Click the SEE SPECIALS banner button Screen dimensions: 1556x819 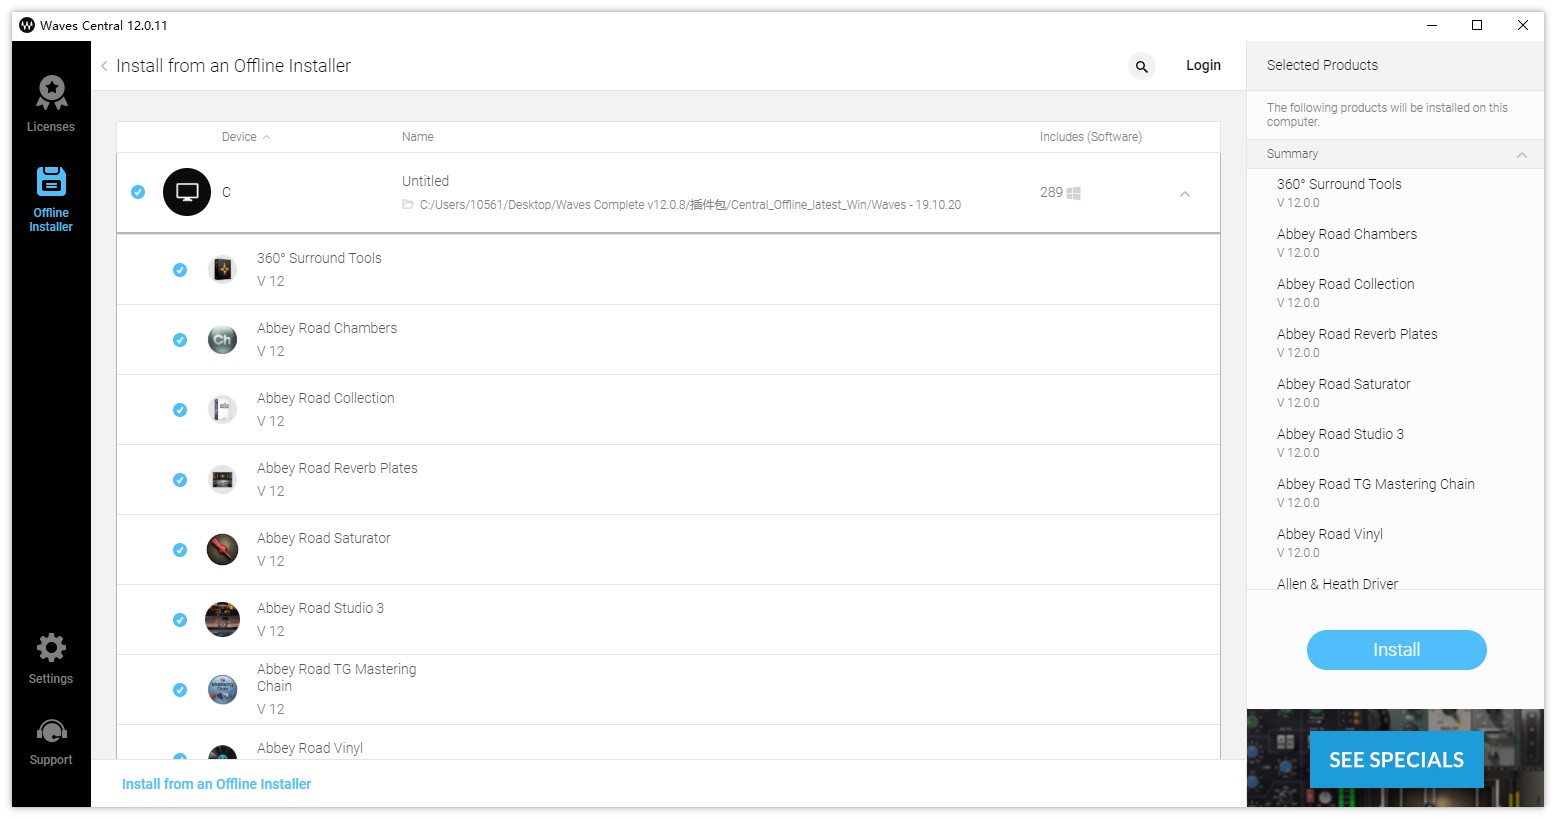tap(1396, 760)
